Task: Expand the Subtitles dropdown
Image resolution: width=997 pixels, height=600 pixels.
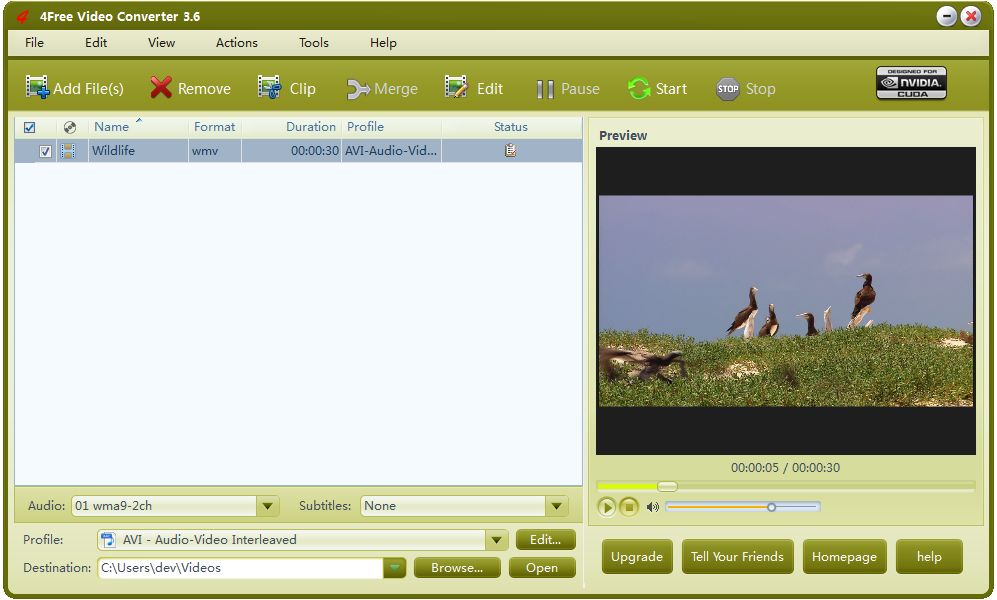Action: pyautogui.click(x=556, y=506)
